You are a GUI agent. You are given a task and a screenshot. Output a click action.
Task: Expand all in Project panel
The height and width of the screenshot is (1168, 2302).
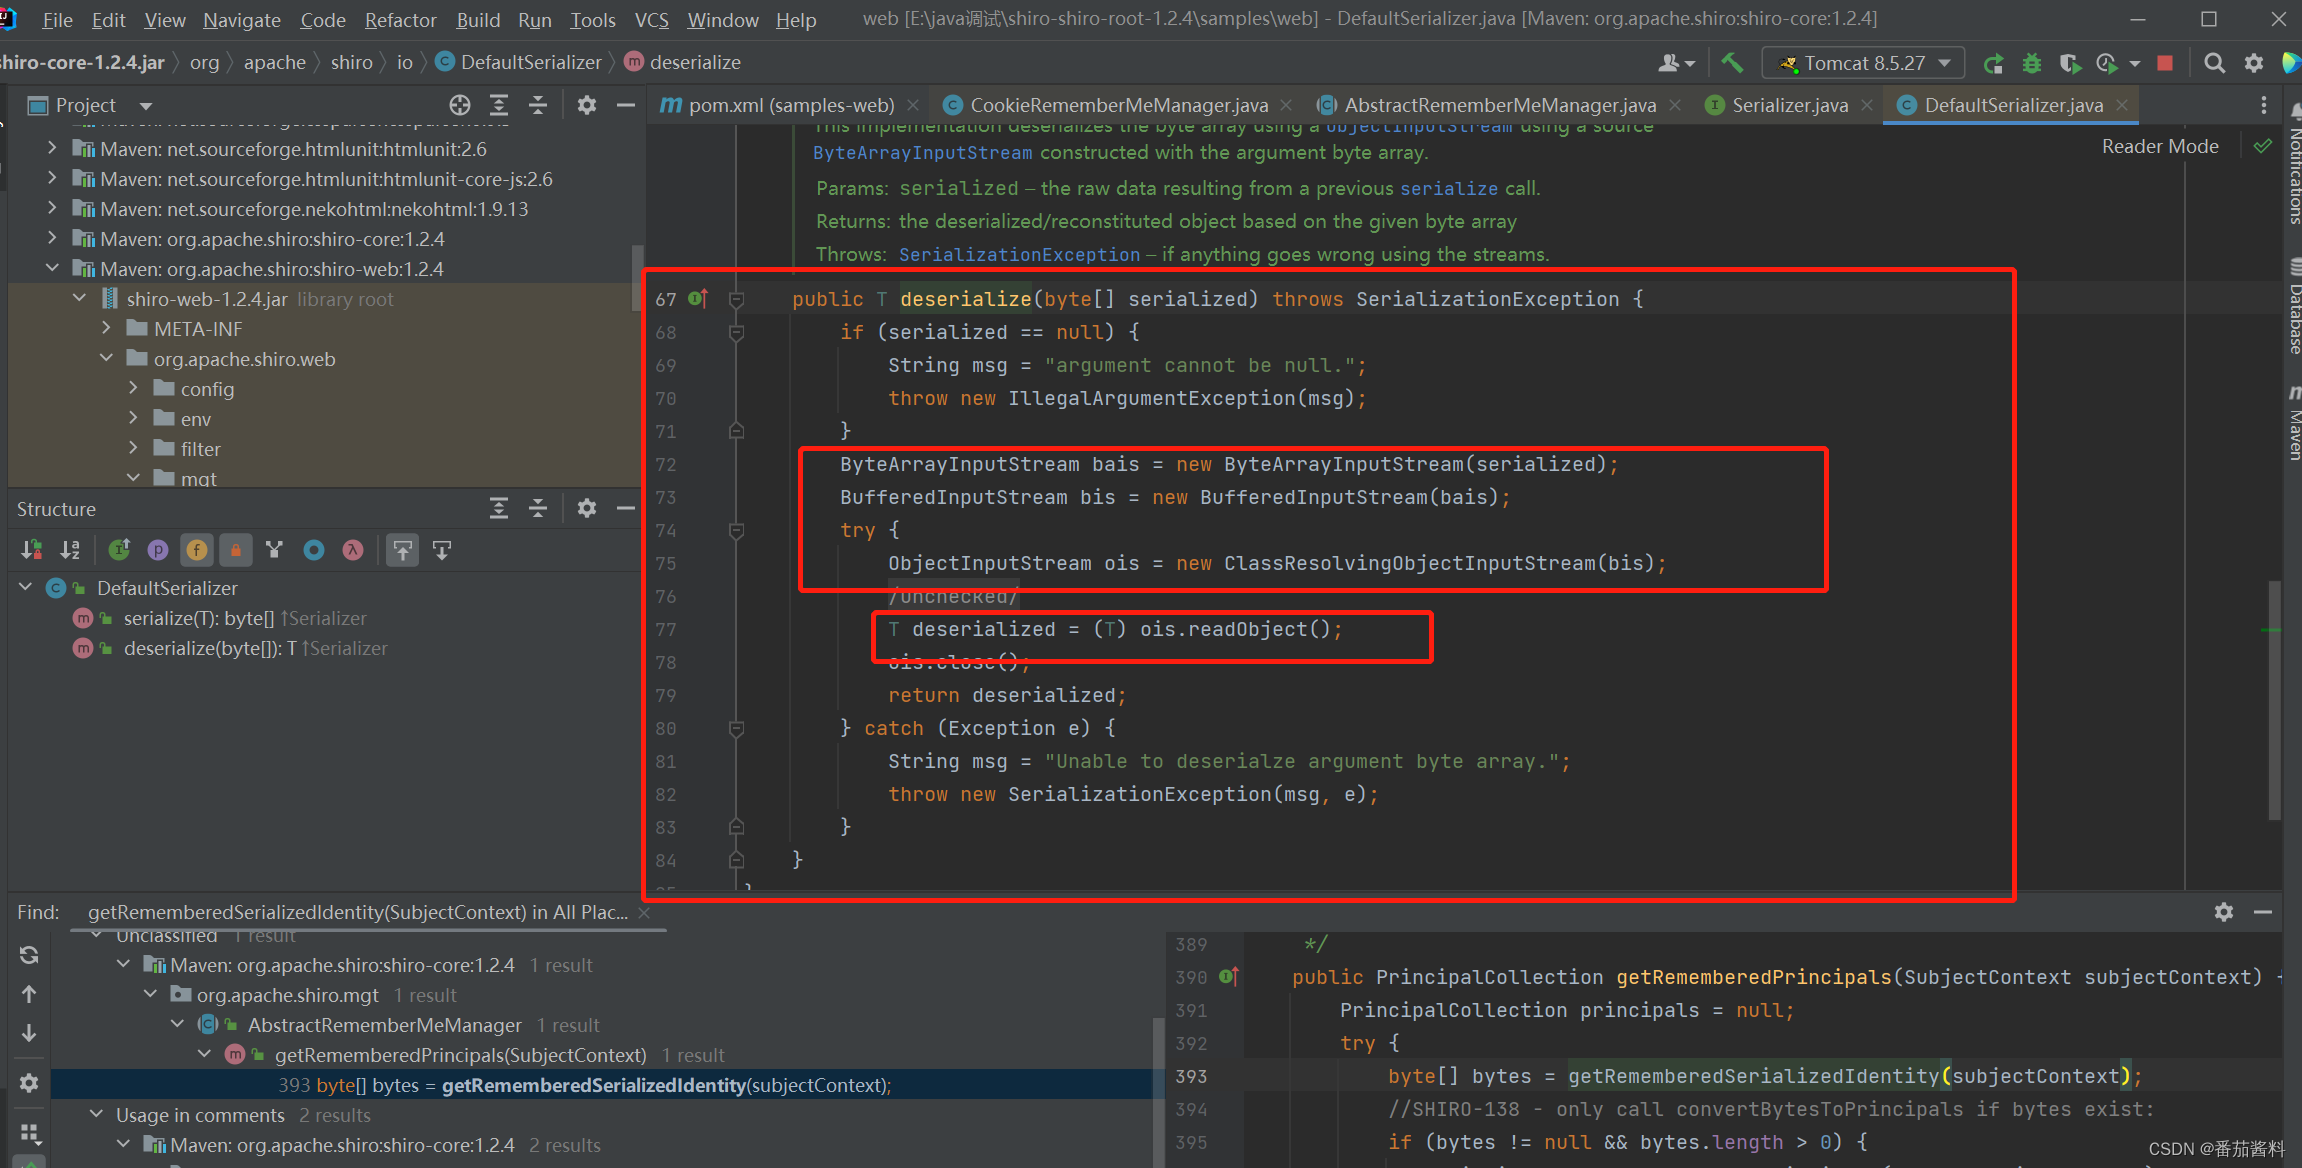click(x=498, y=105)
